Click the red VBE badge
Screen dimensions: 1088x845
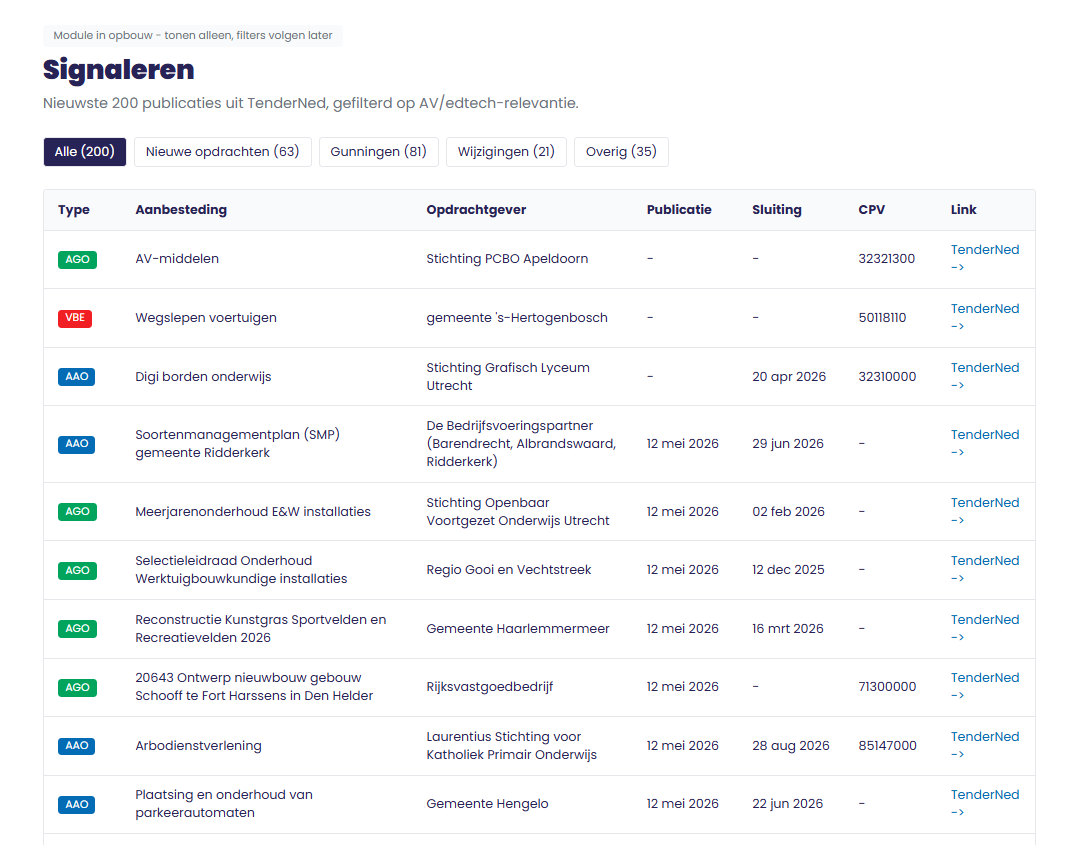[x=75, y=318]
